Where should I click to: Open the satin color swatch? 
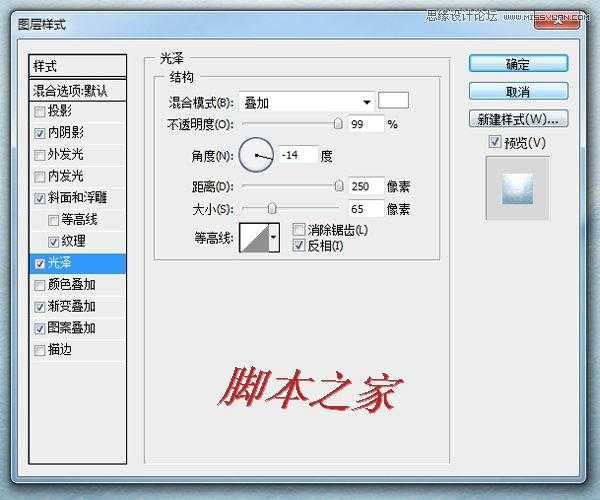[x=393, y=101]
